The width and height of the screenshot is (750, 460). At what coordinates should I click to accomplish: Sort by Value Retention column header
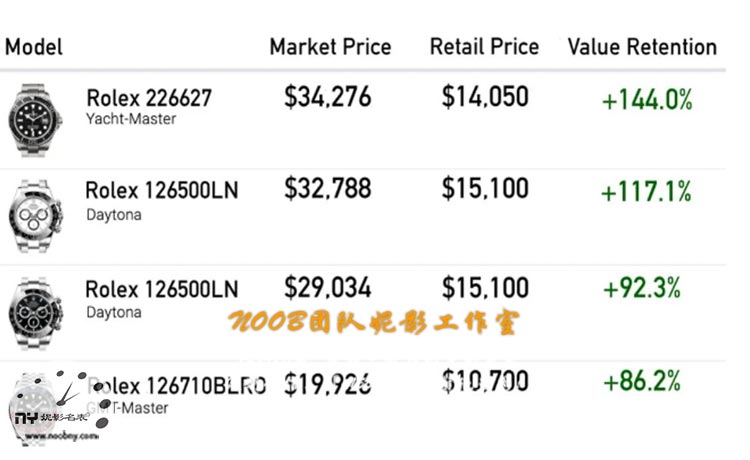point(642,47)
